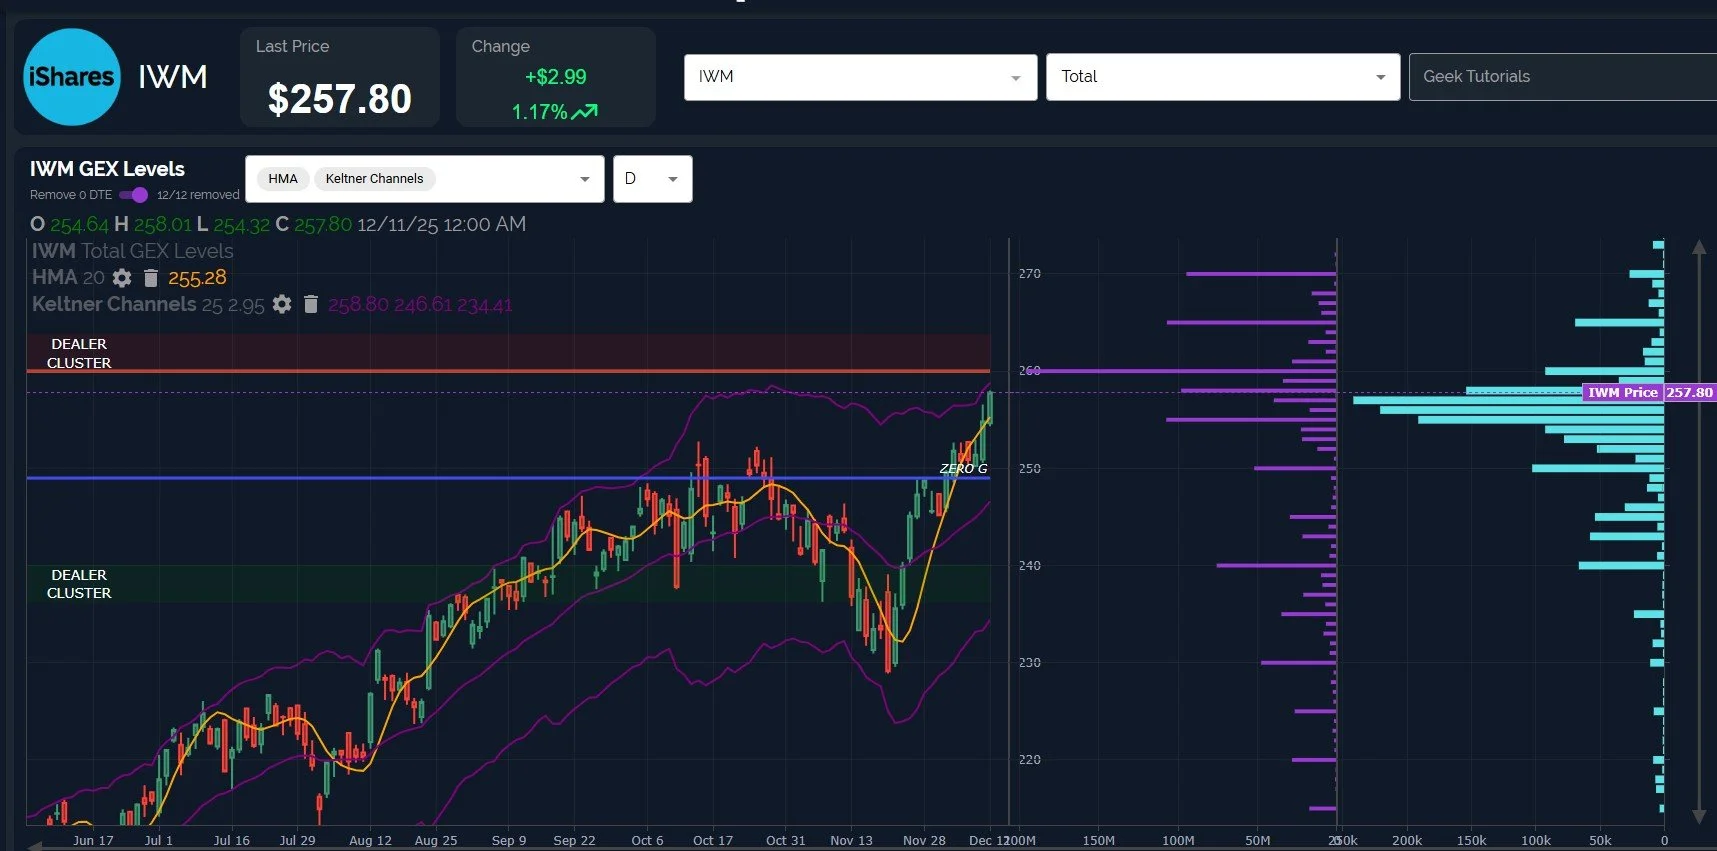Click the lower green DEALER CLUSTER label
The image size is (1717, 851).
pyautogui.click(x=79, y=584)
